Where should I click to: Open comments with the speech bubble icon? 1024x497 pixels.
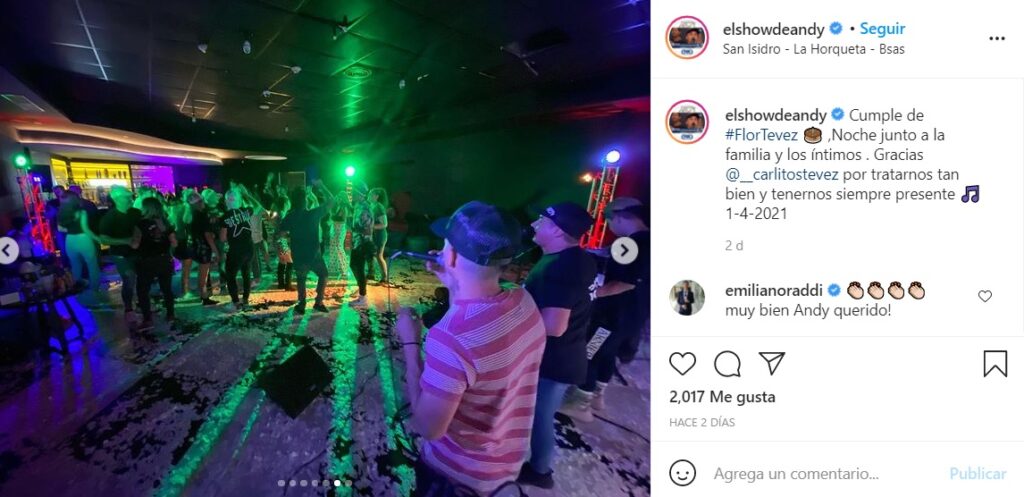[727, 363]
